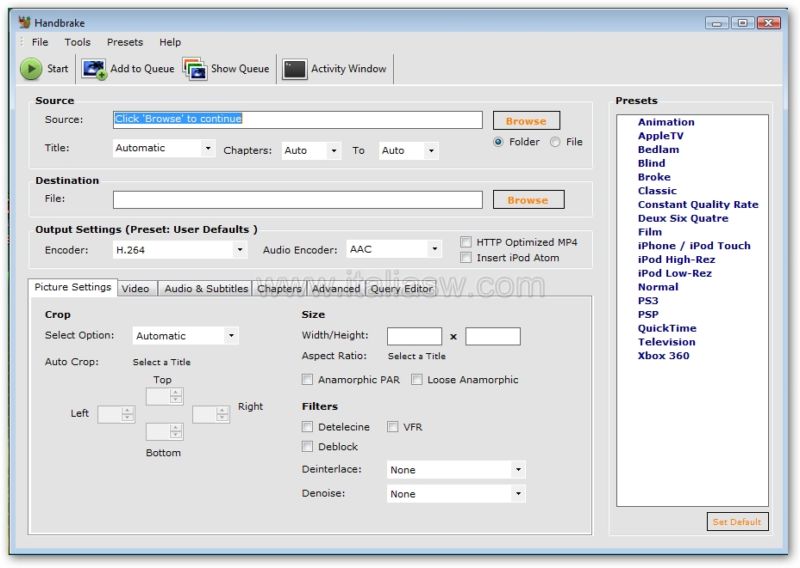Click inside the Source path field
The height and width of the screenshot is (568, 800).
pos(297,120)
